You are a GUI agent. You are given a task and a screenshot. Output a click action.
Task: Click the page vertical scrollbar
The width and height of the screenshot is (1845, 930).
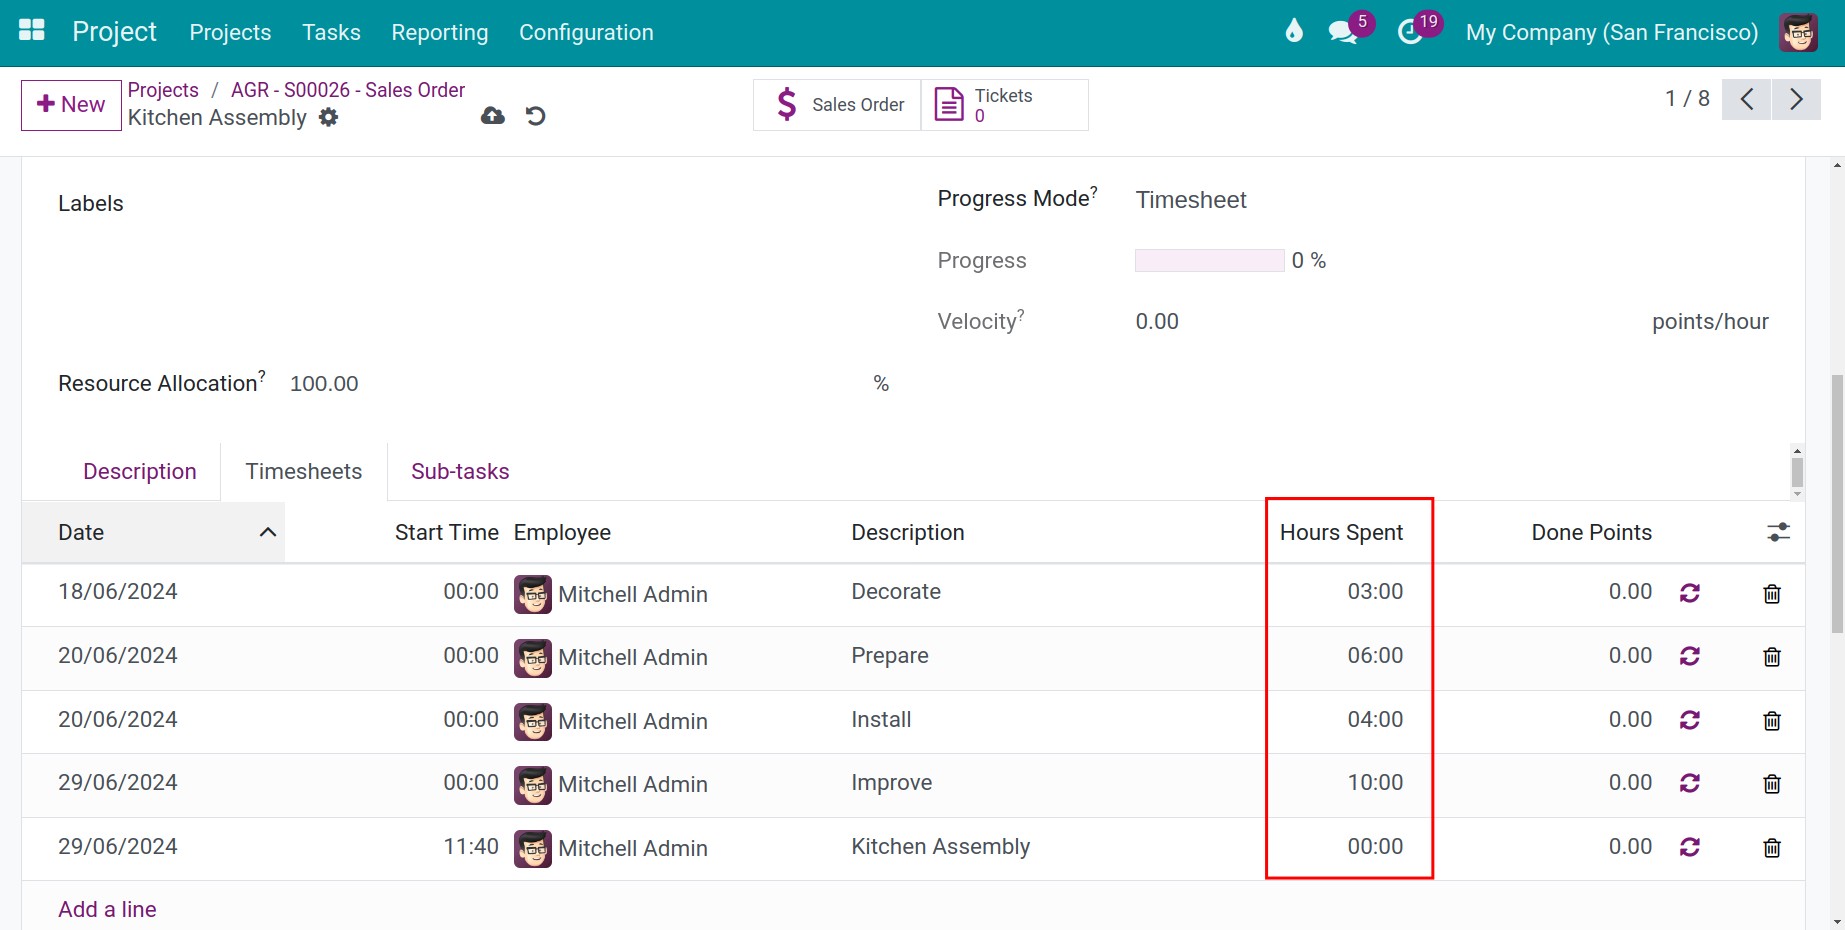pyautogui.click(x=1837, y=505)
